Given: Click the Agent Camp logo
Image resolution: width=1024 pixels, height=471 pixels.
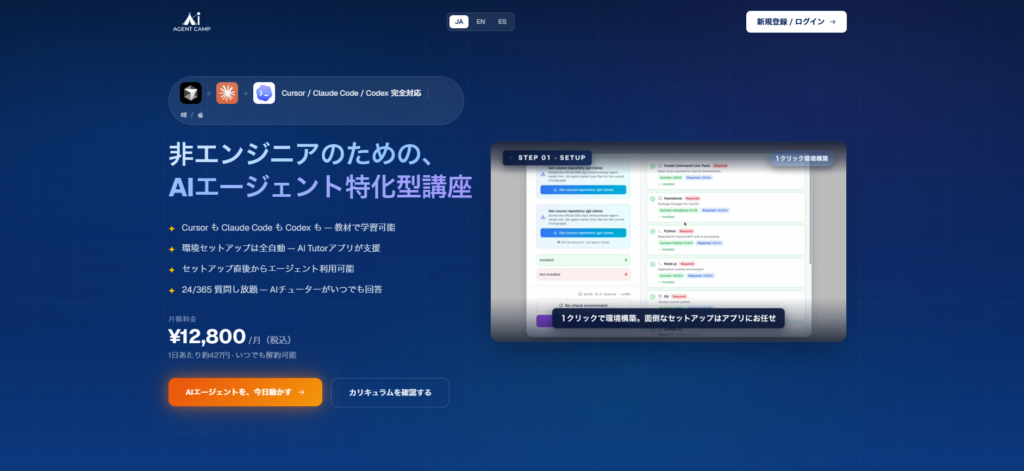Looking at the screenshot, I should [191, 22].
